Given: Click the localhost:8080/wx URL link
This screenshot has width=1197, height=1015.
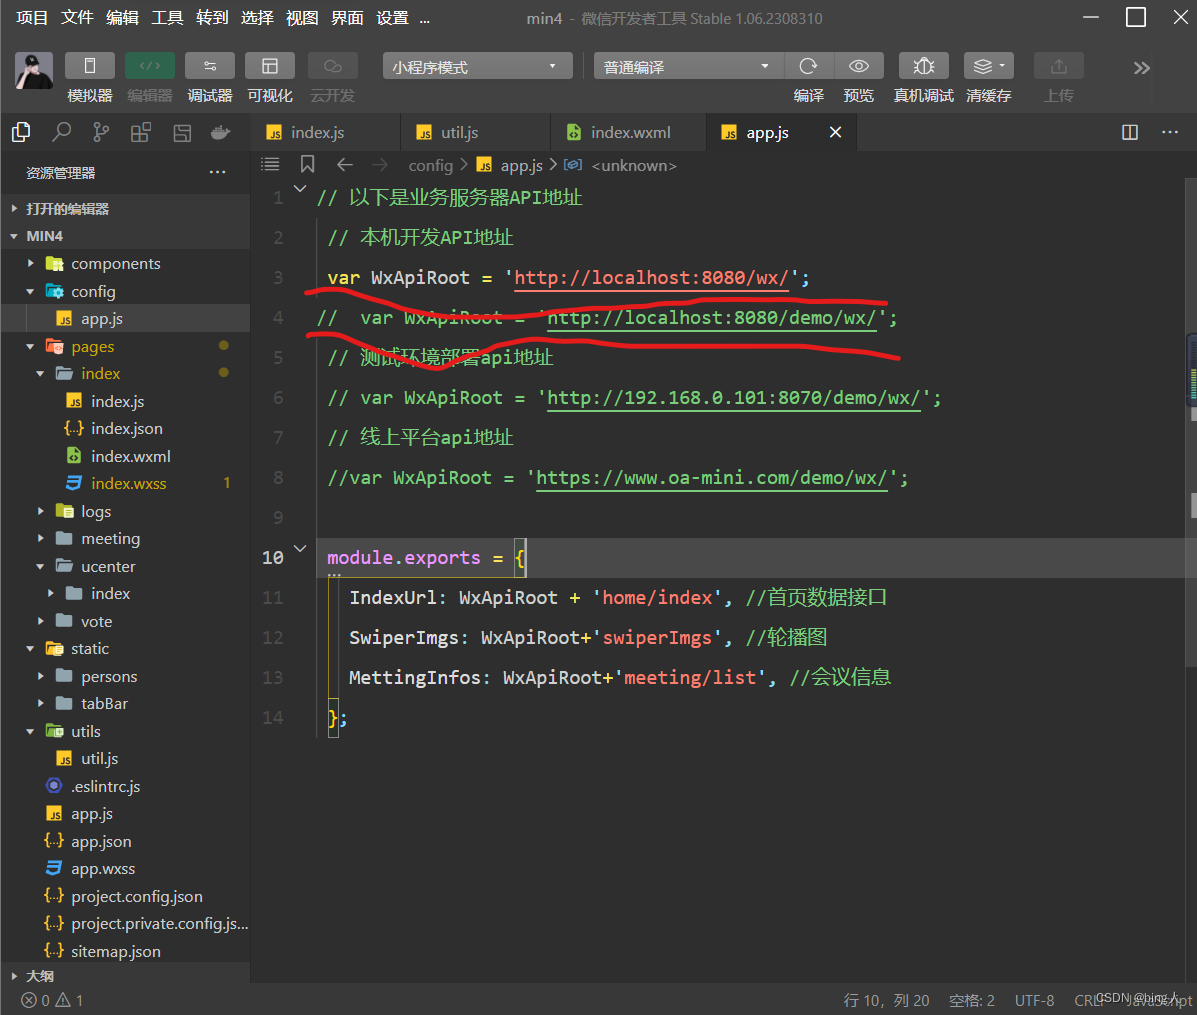Looking at the screenshot, I should click(651, 278).
